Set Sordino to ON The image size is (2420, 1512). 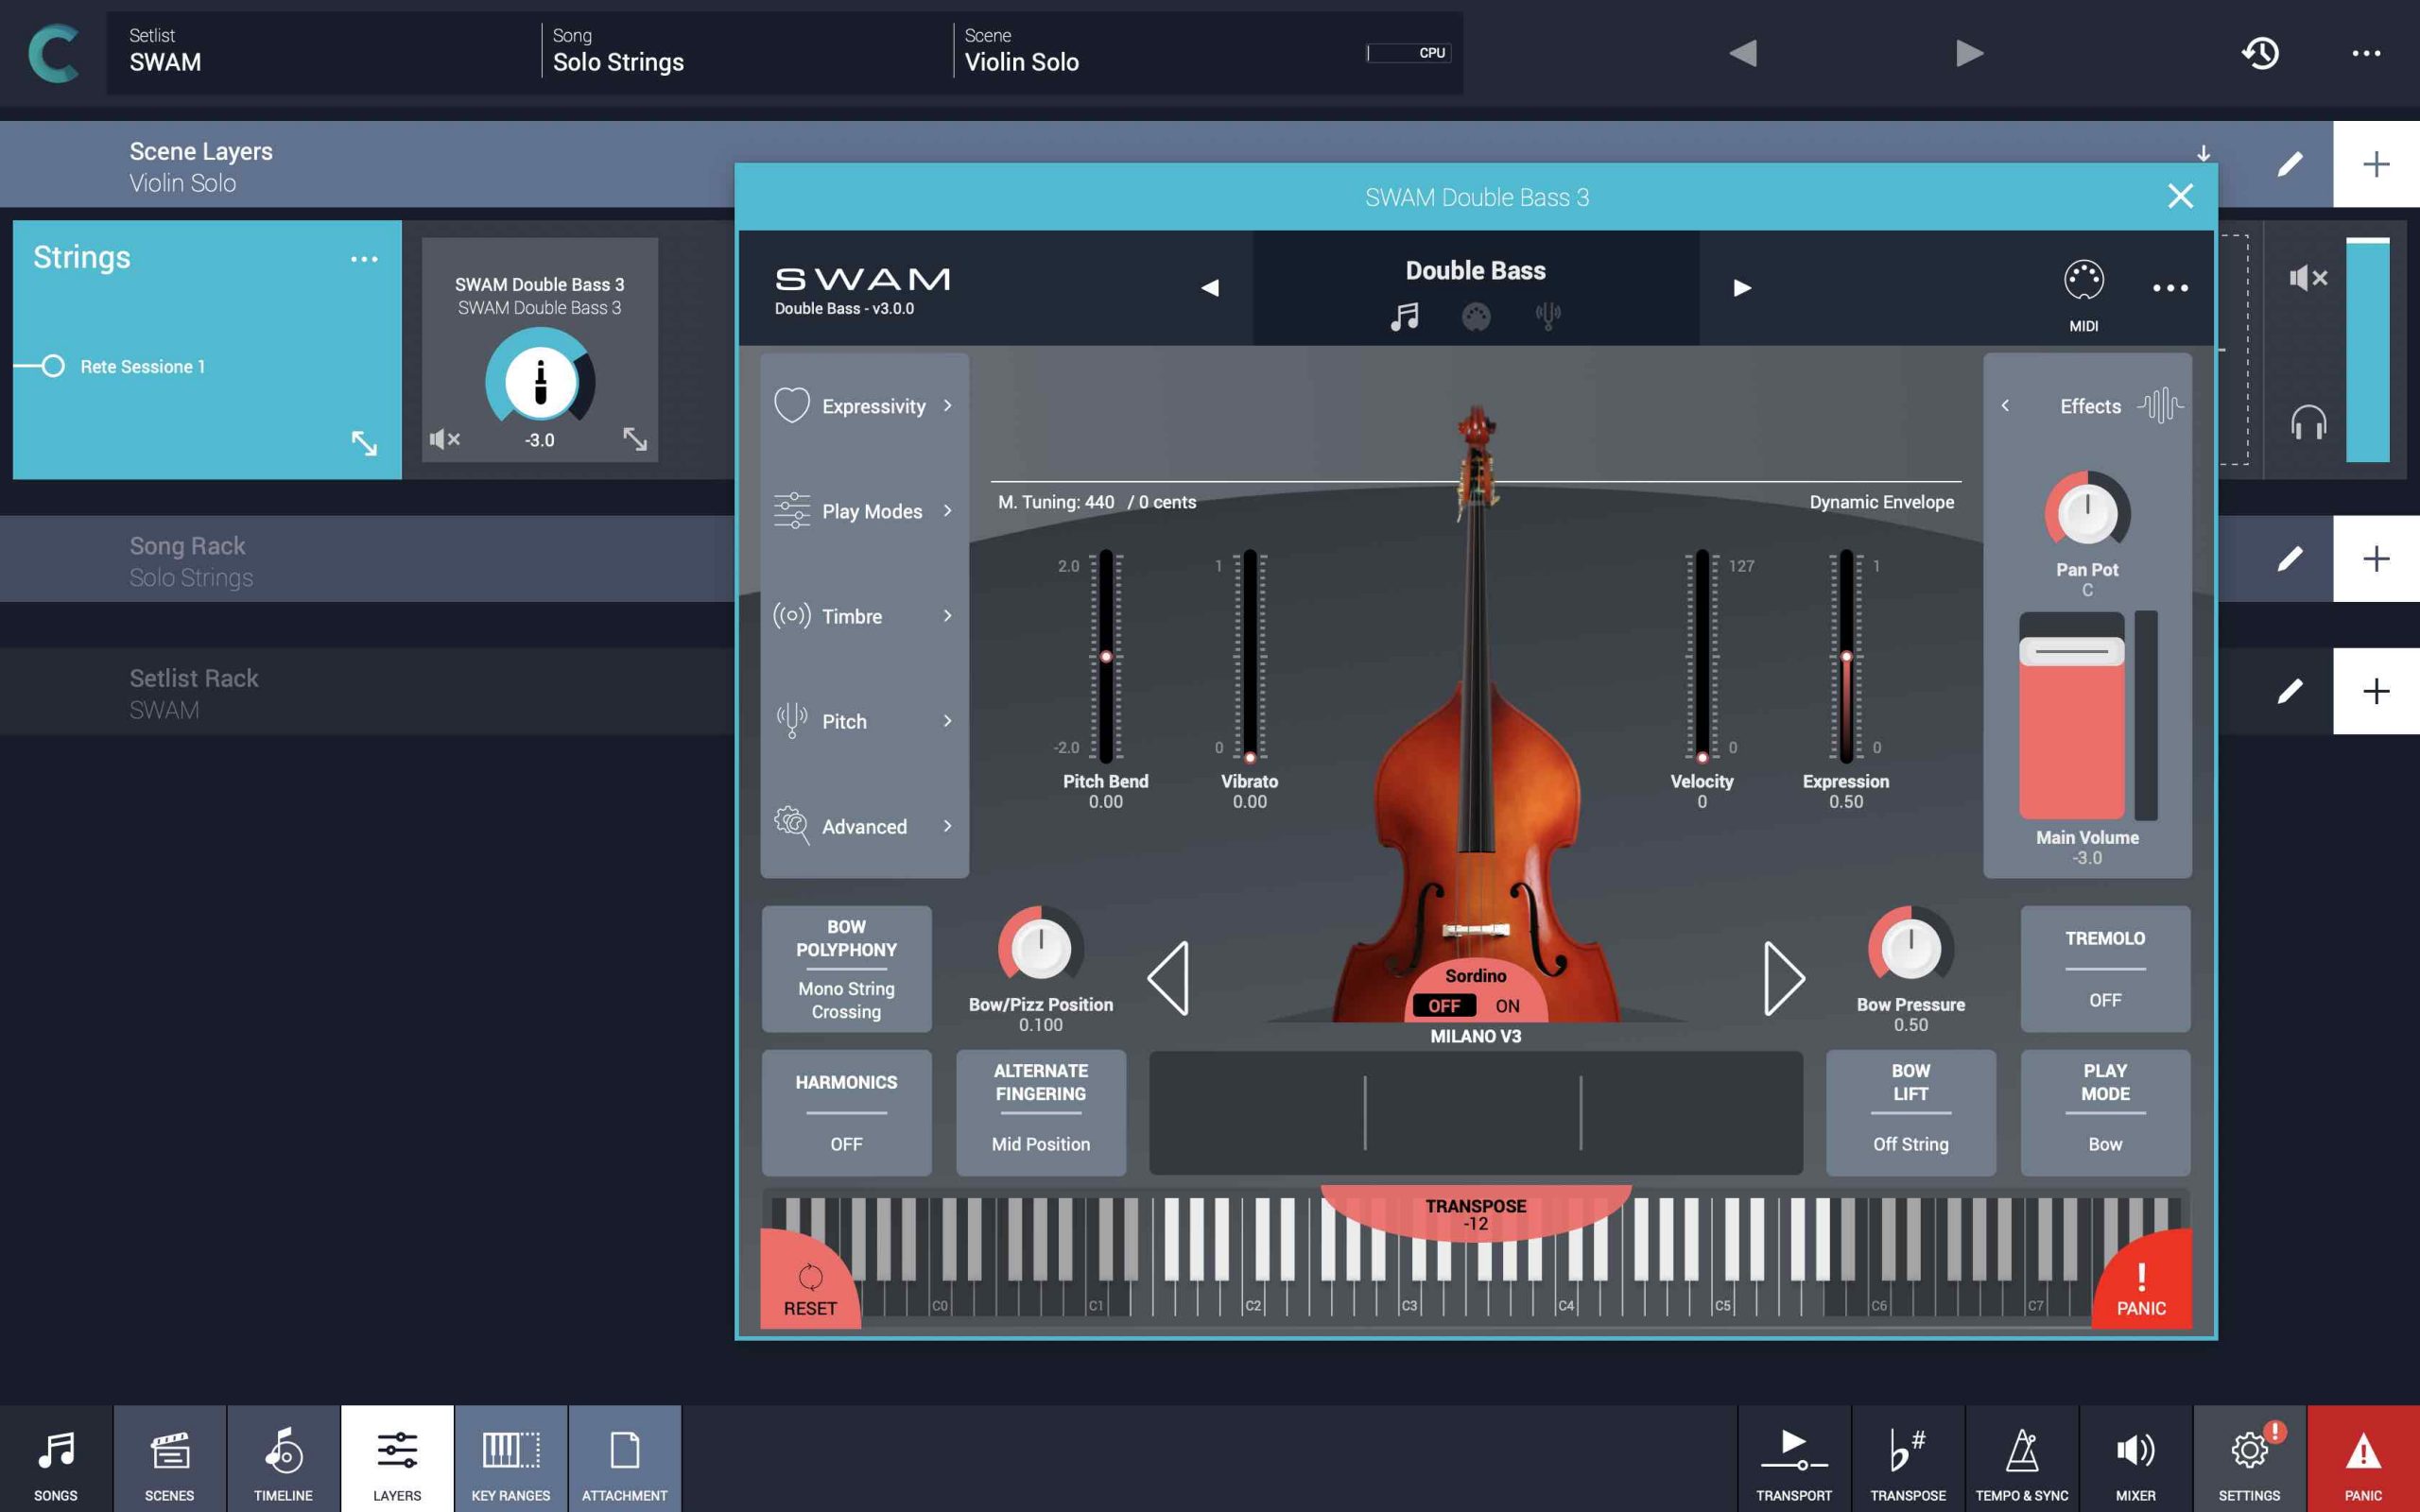pyautogui.click(x=1507, y=1006)
